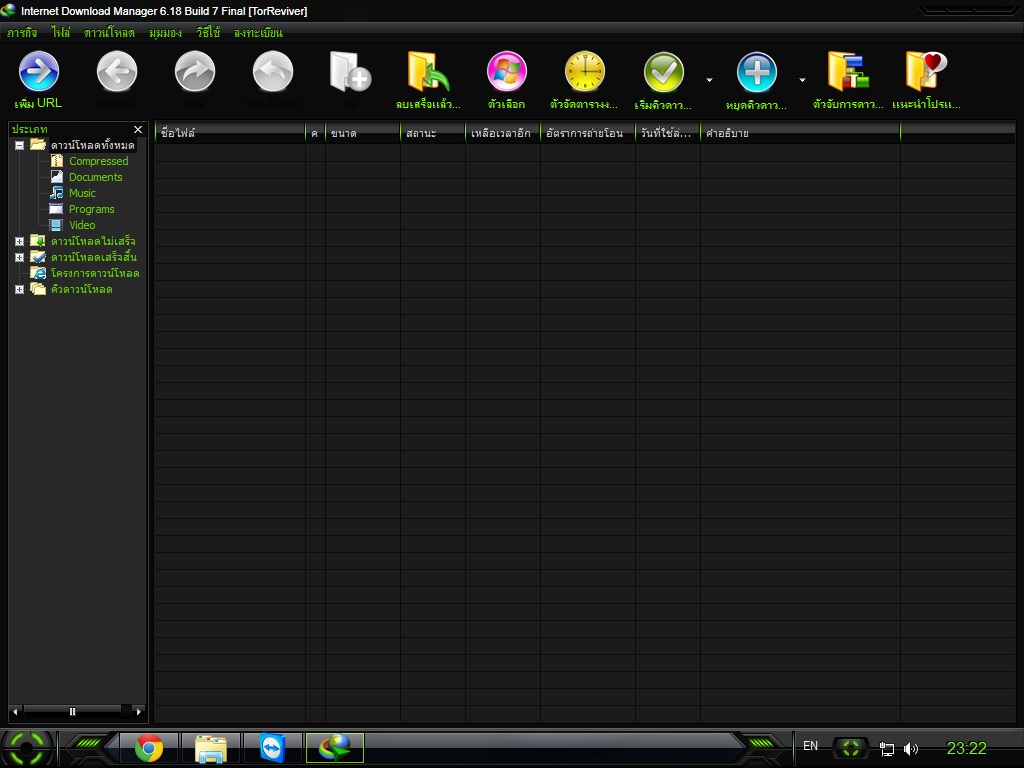Click the Tell a Friend heart-folder icon
Viewport: 1024px width, 768px height.
pyautogui.click(x=926, y=72)
